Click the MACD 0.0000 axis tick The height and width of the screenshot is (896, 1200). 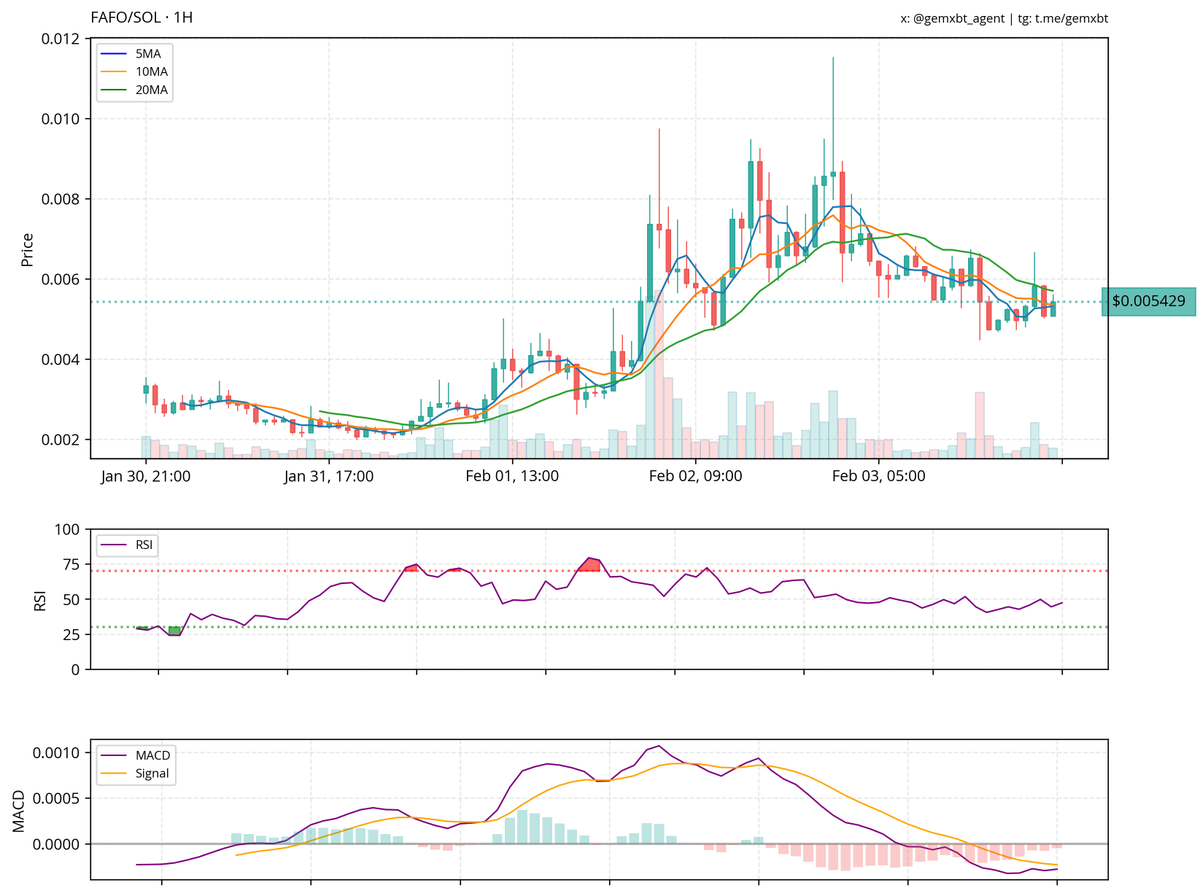tap(57, 844)
